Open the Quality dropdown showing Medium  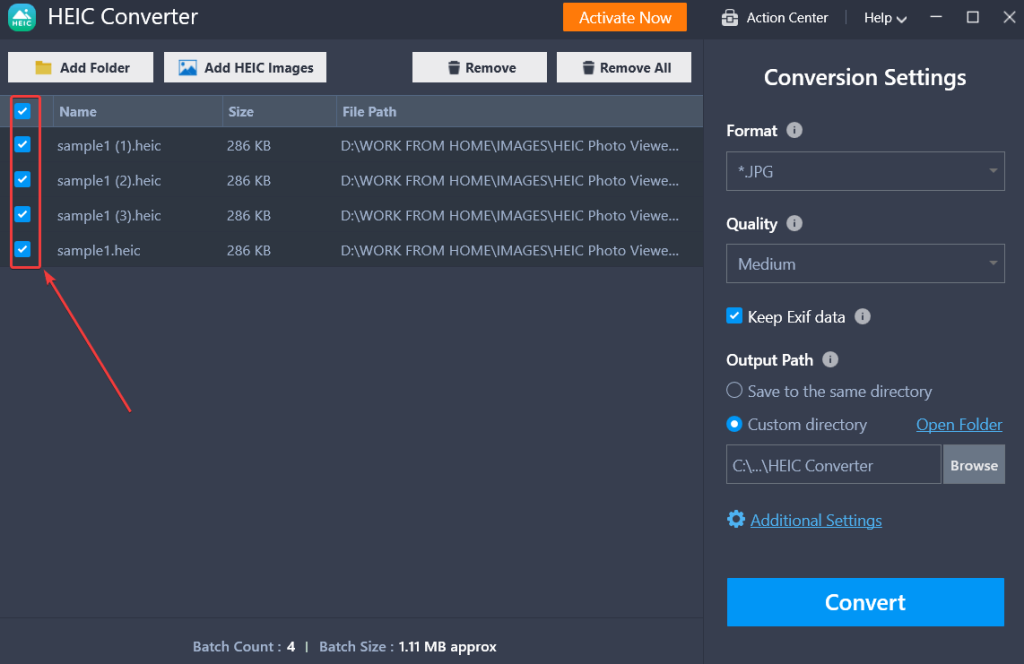[865, 264]
